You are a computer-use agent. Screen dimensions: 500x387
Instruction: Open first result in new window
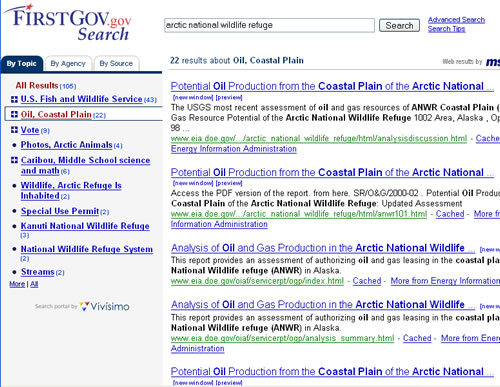click(193, 97)
